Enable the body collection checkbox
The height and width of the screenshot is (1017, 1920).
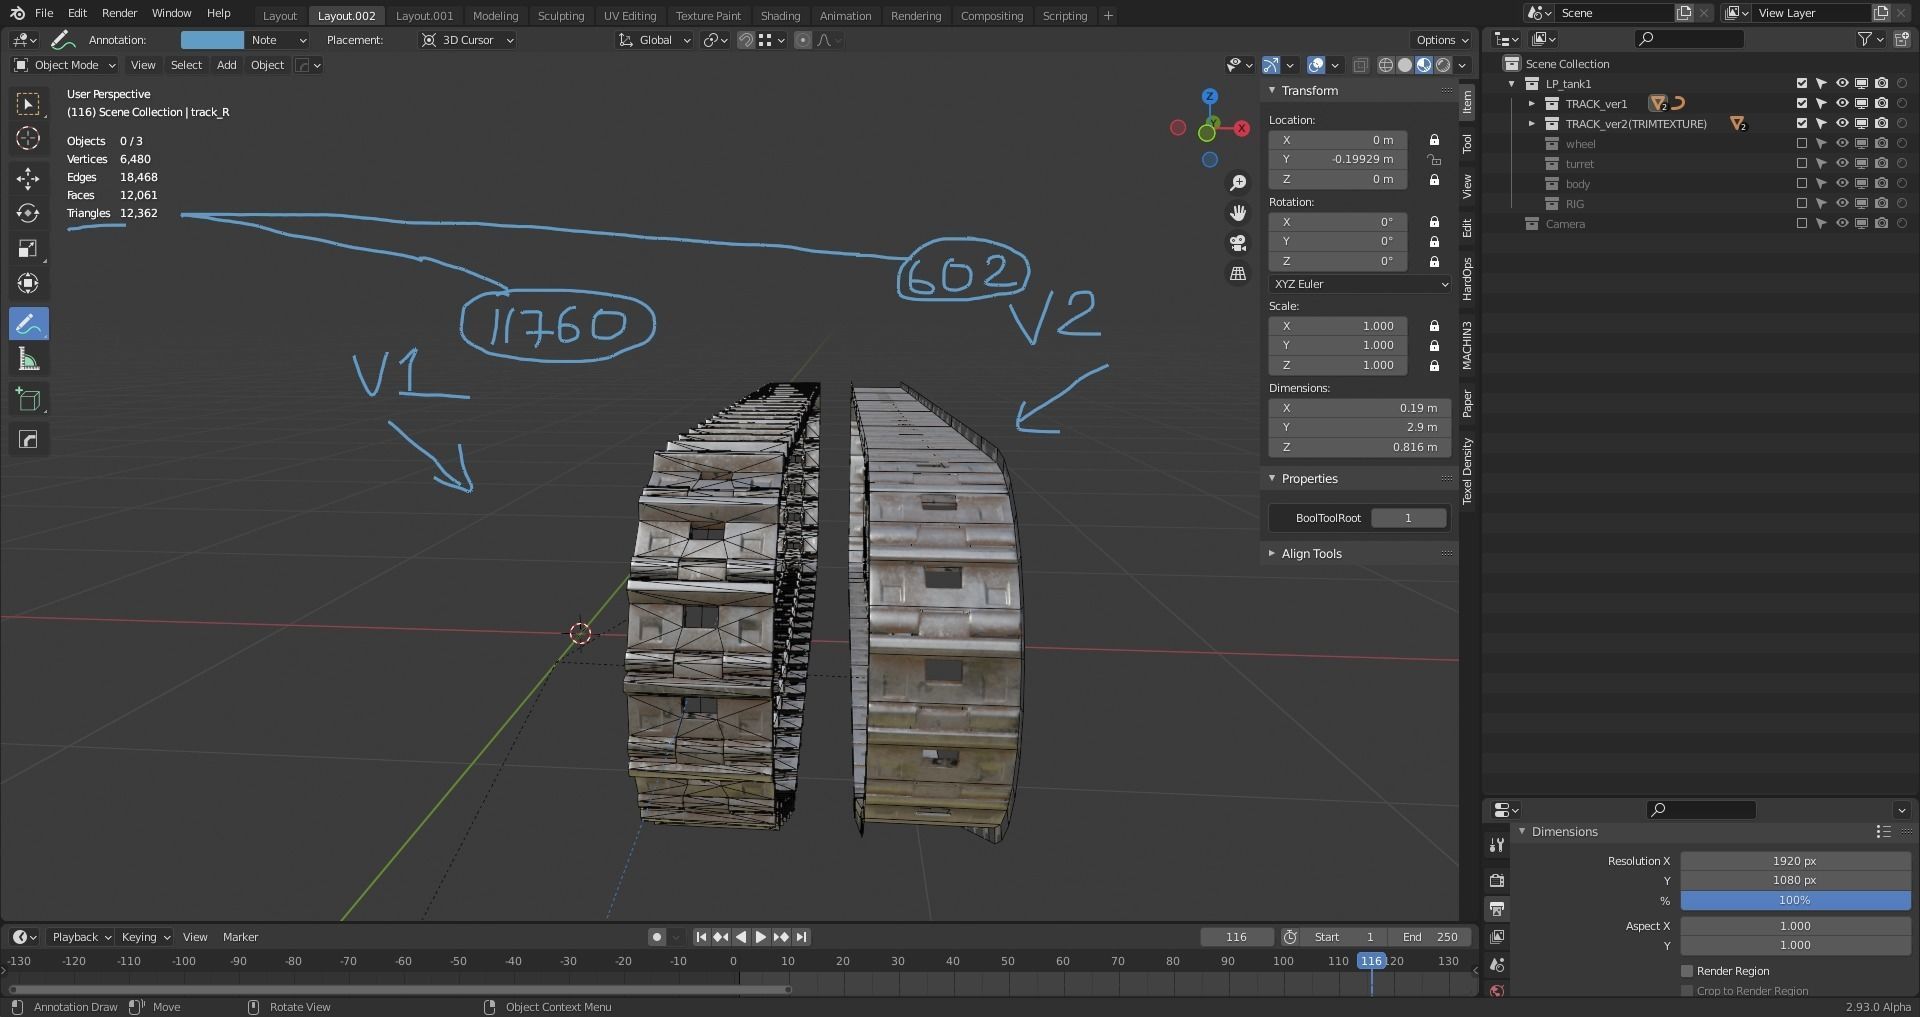1802,183
